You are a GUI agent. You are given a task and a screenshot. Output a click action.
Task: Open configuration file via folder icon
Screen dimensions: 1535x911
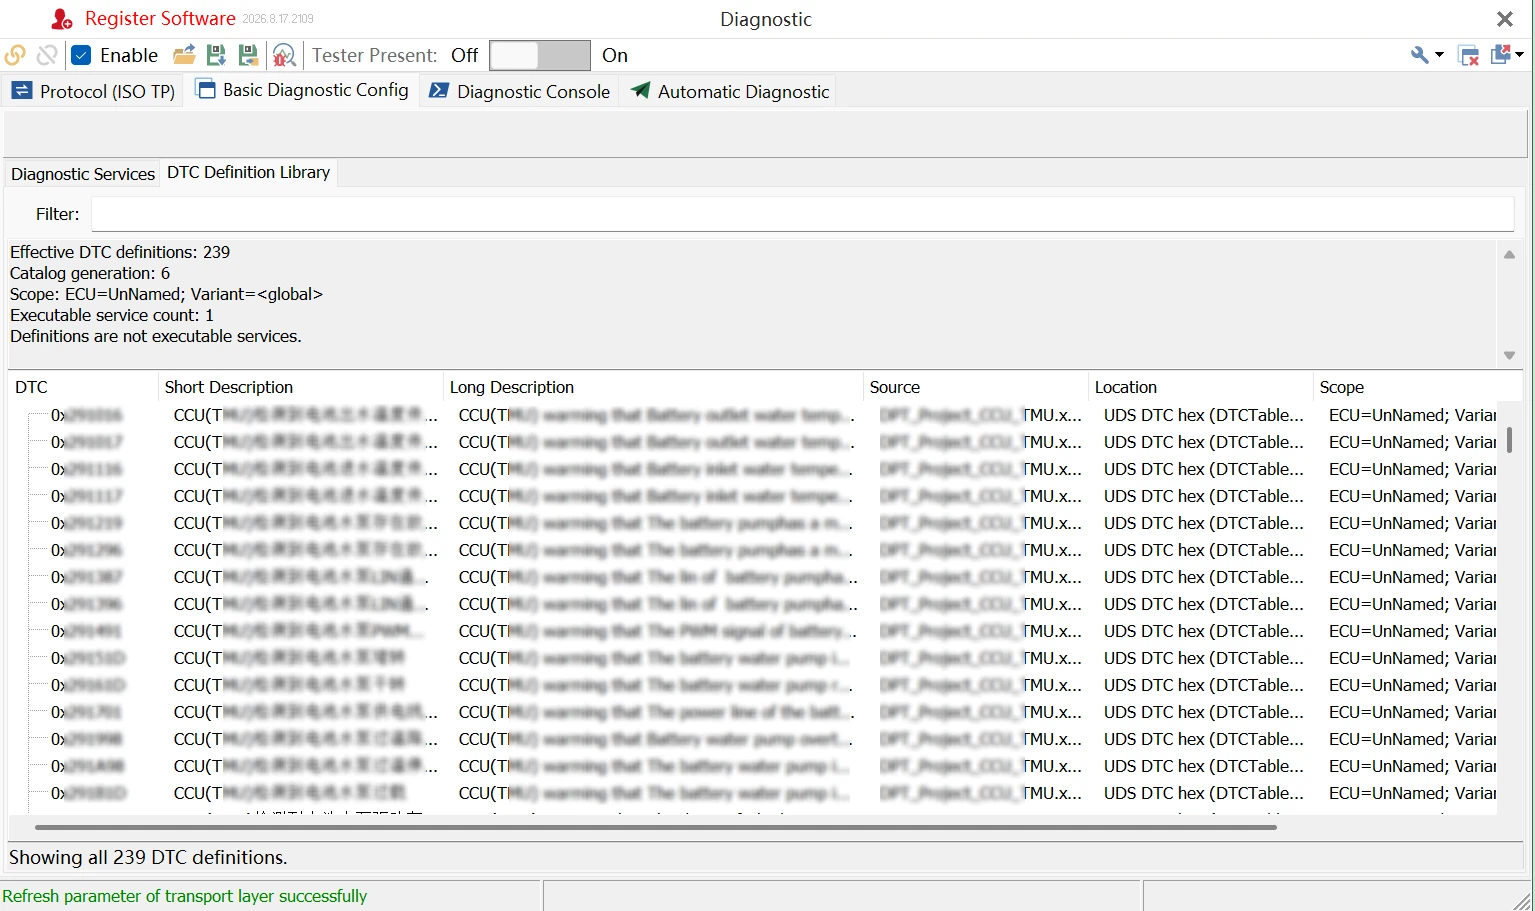pyautogui.click(x=184, y=55)
